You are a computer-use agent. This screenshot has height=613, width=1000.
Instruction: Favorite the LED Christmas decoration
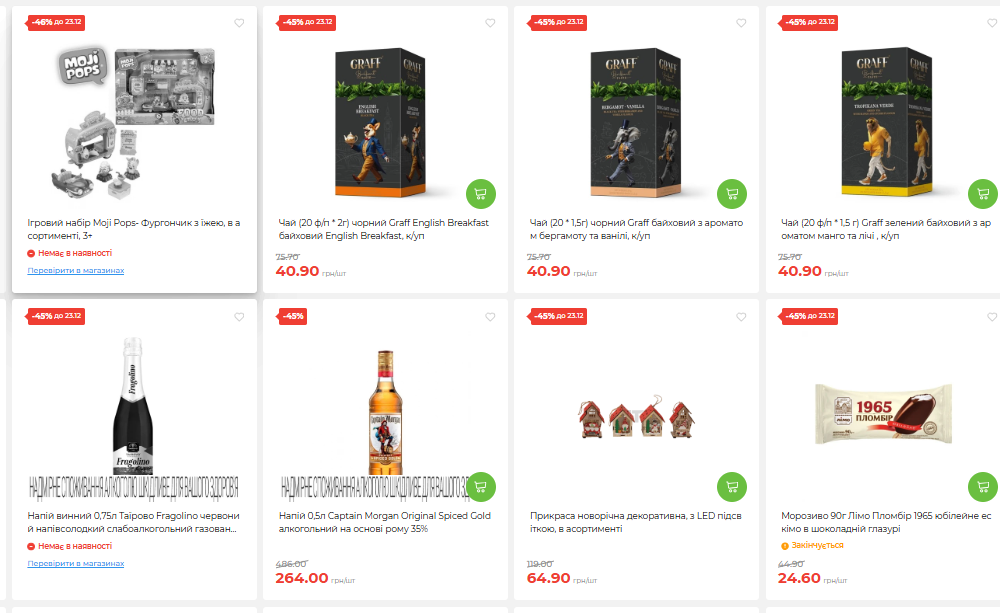(x=741, y=317)
